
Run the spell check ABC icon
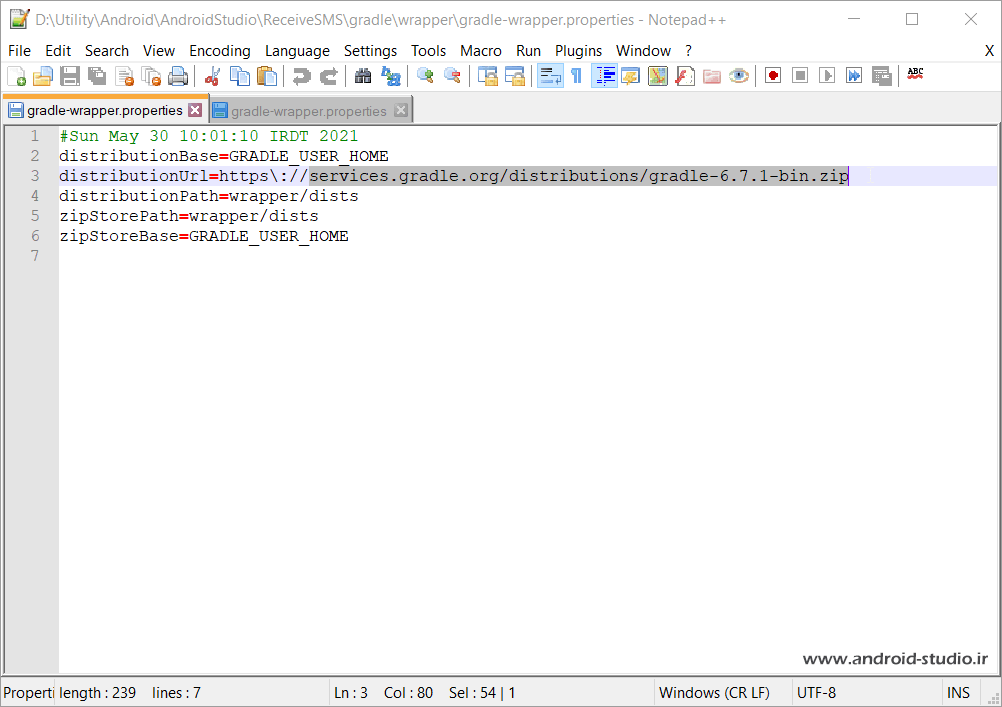[914, 75]
